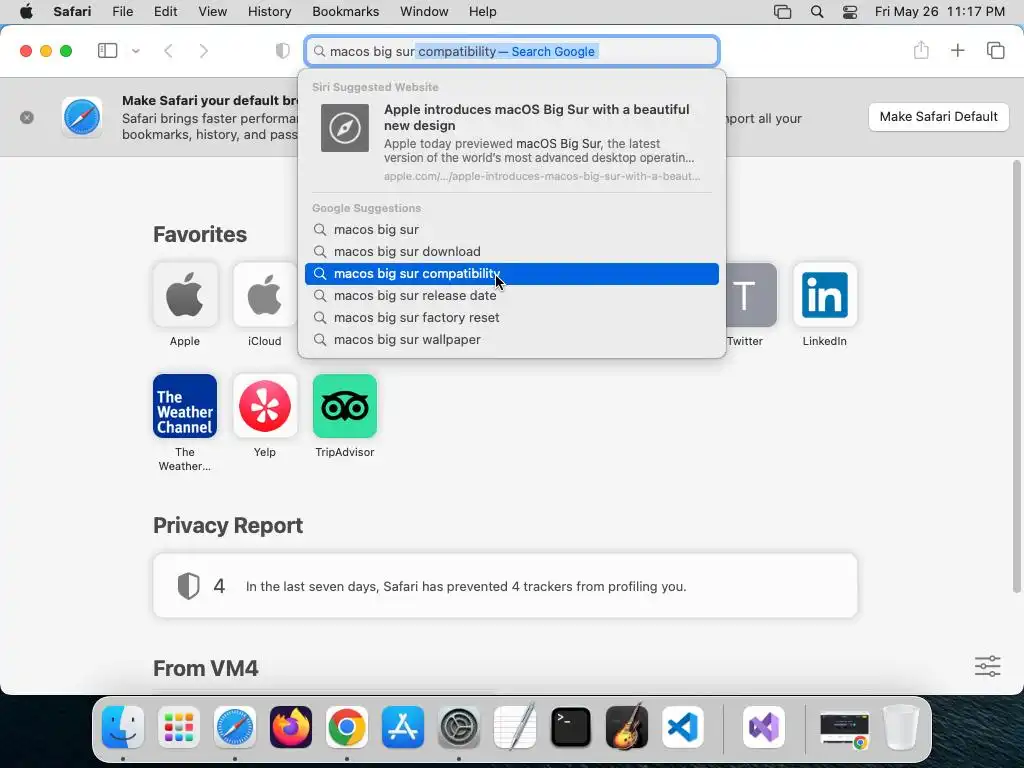1024x768 pixels.
Task: Open the File menu
Action: (x=123, y=12)
